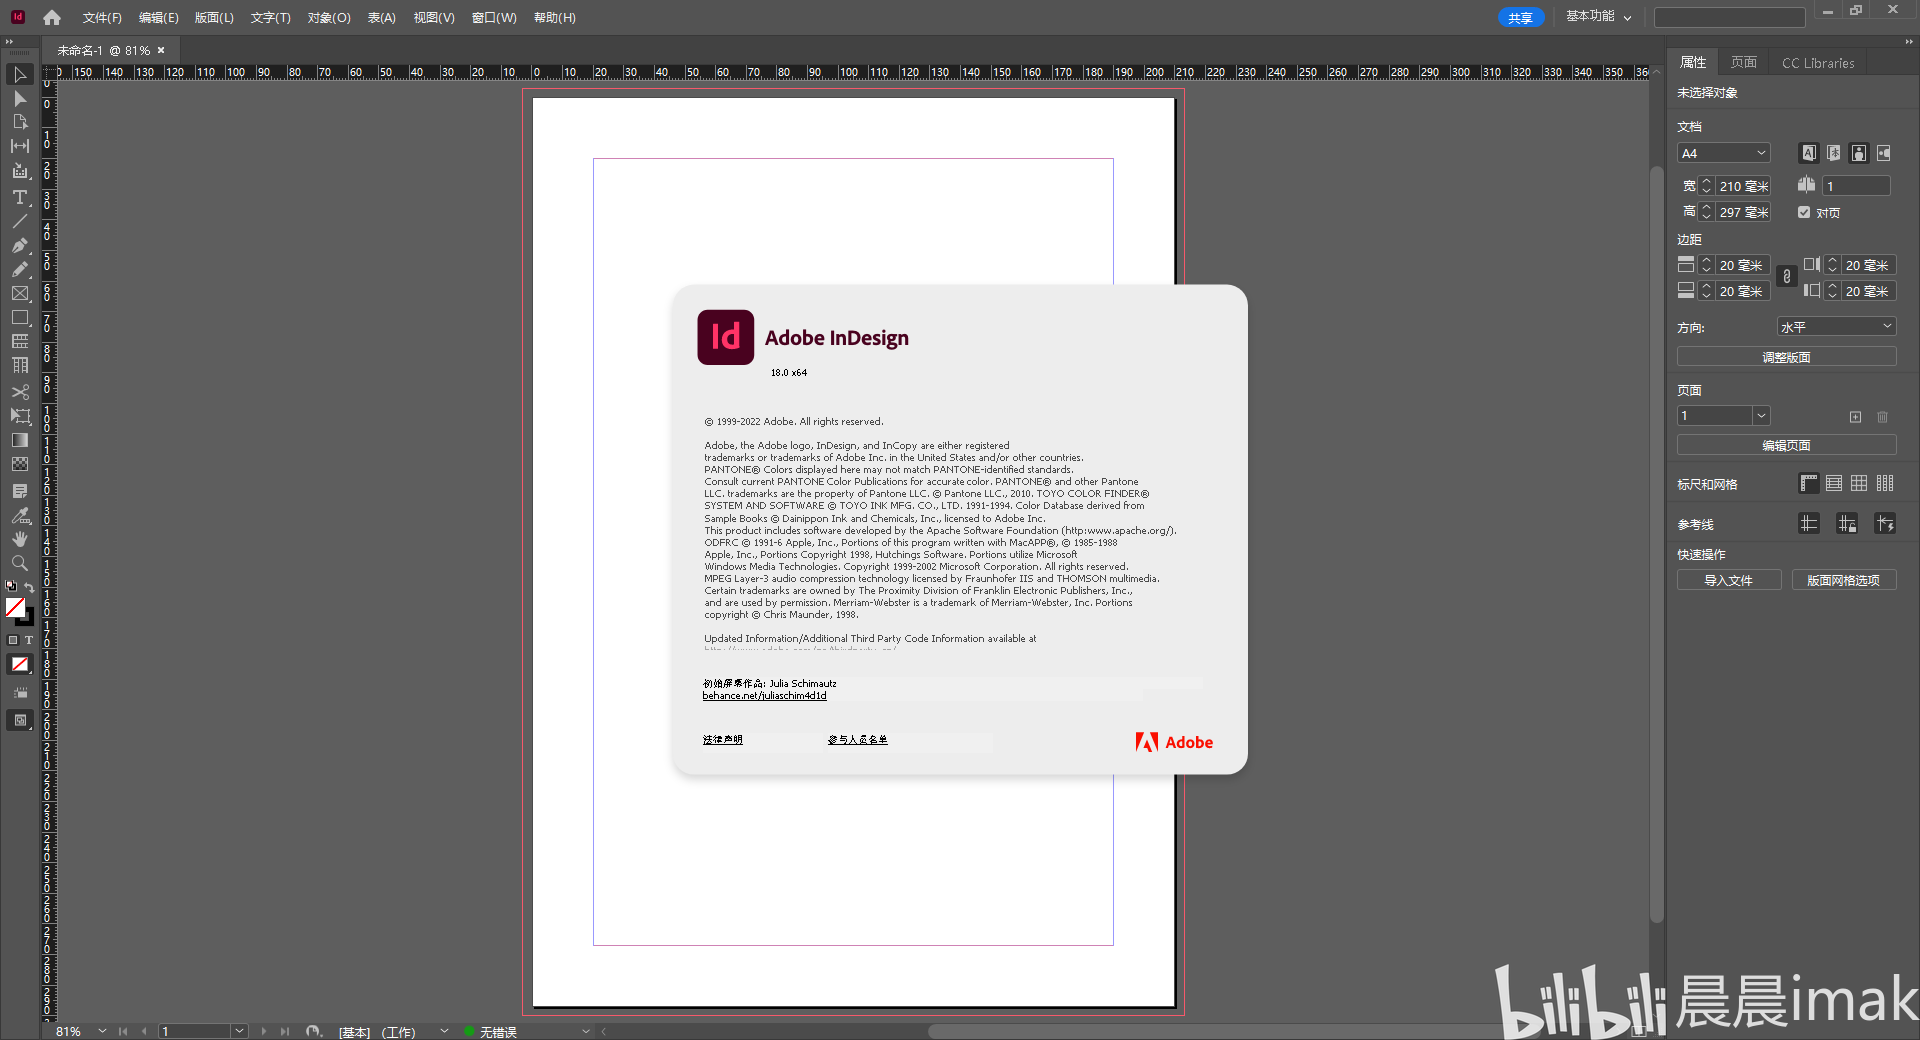
Task: Click the 版面网格选项 button
Action: click(1843, 580)
